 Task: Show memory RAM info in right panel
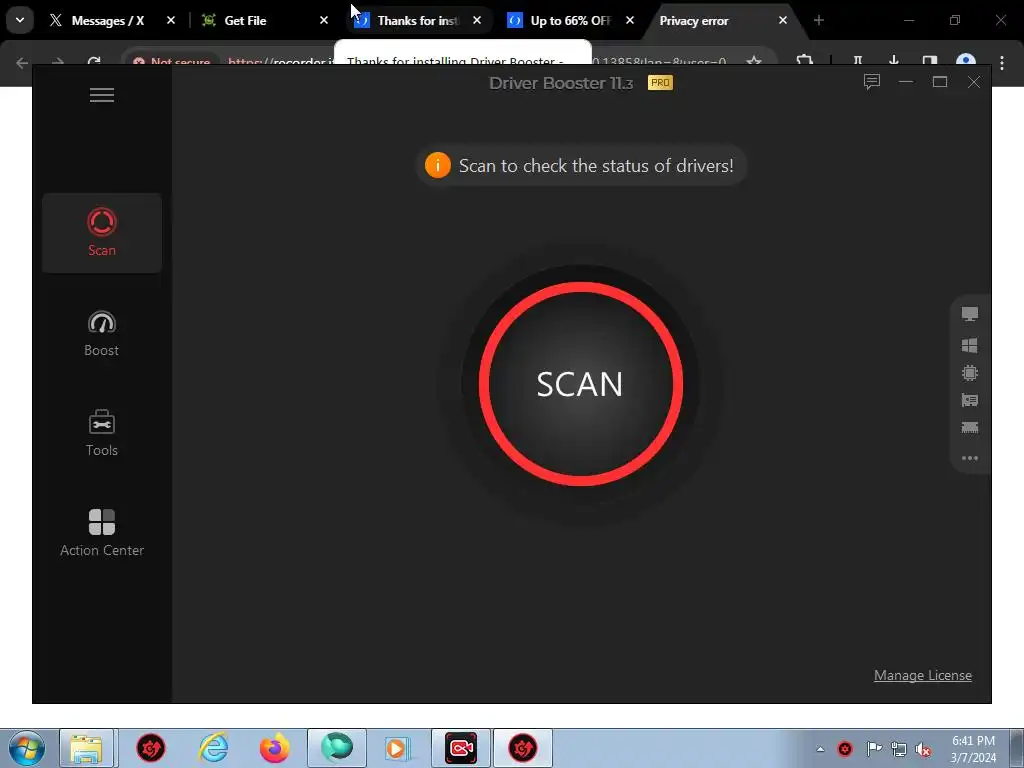[970, 428]
